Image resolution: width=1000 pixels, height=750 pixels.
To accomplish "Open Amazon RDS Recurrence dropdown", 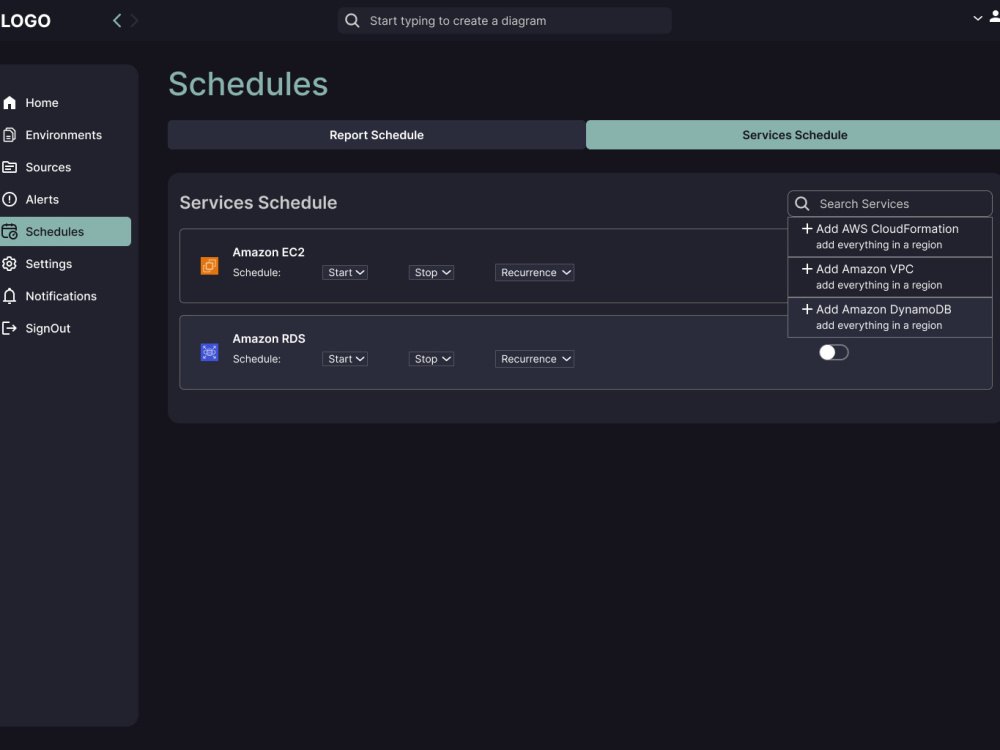I will tap(534, 359).
